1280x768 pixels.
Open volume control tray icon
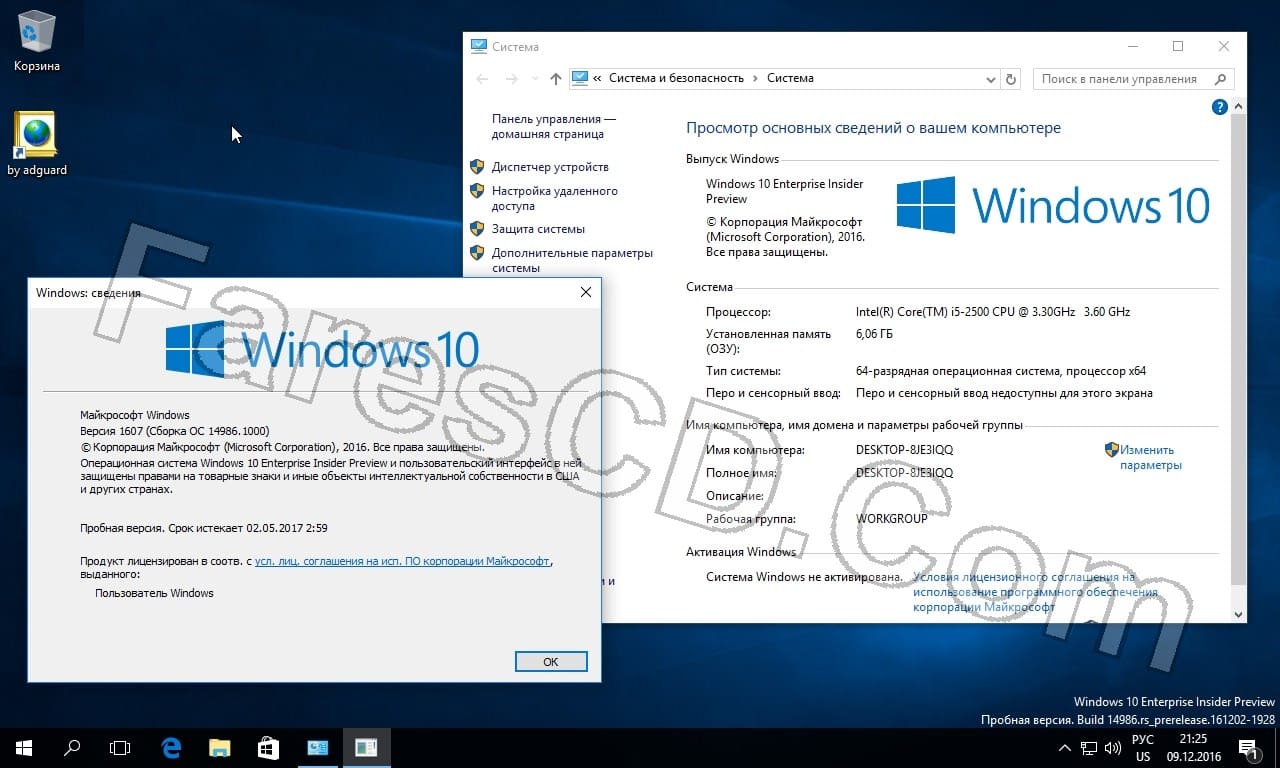pos(1112,747)
